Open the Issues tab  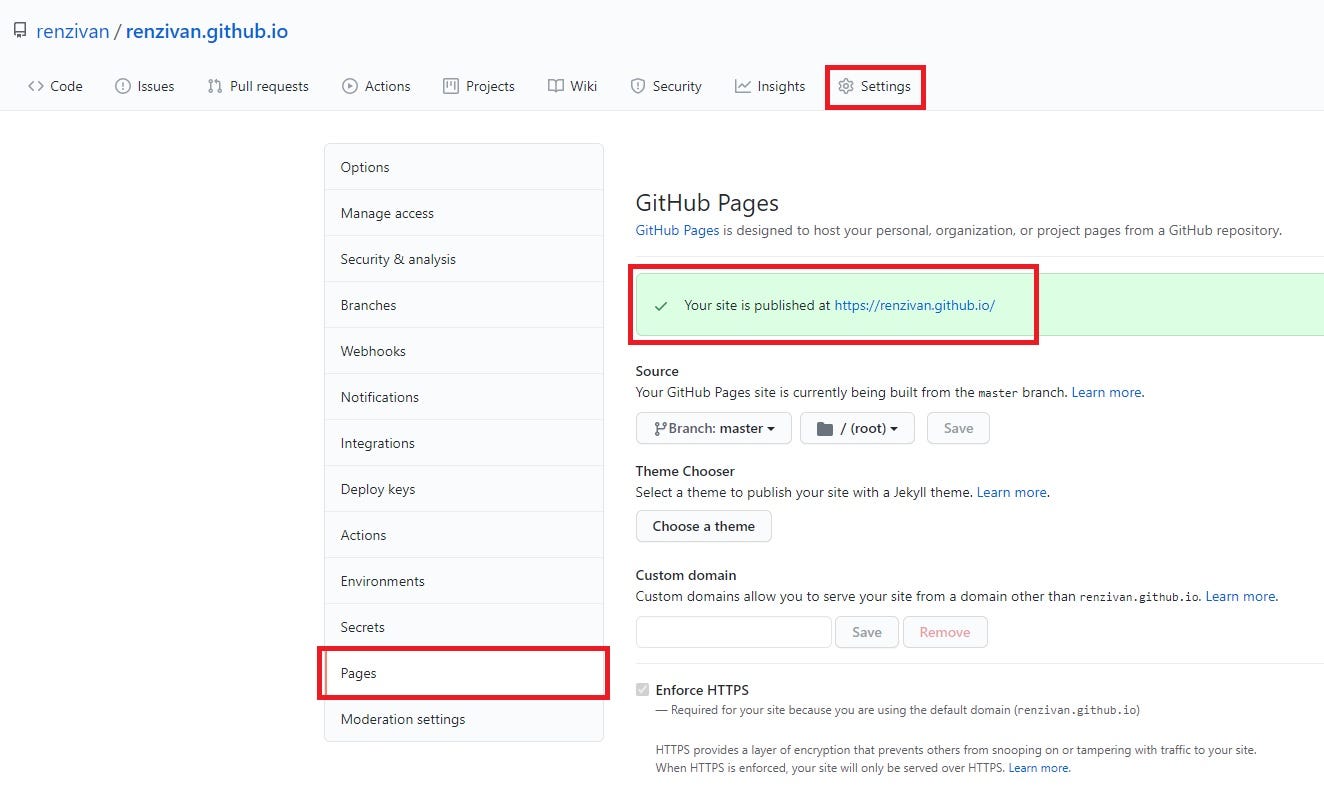[x=145, y=86]
